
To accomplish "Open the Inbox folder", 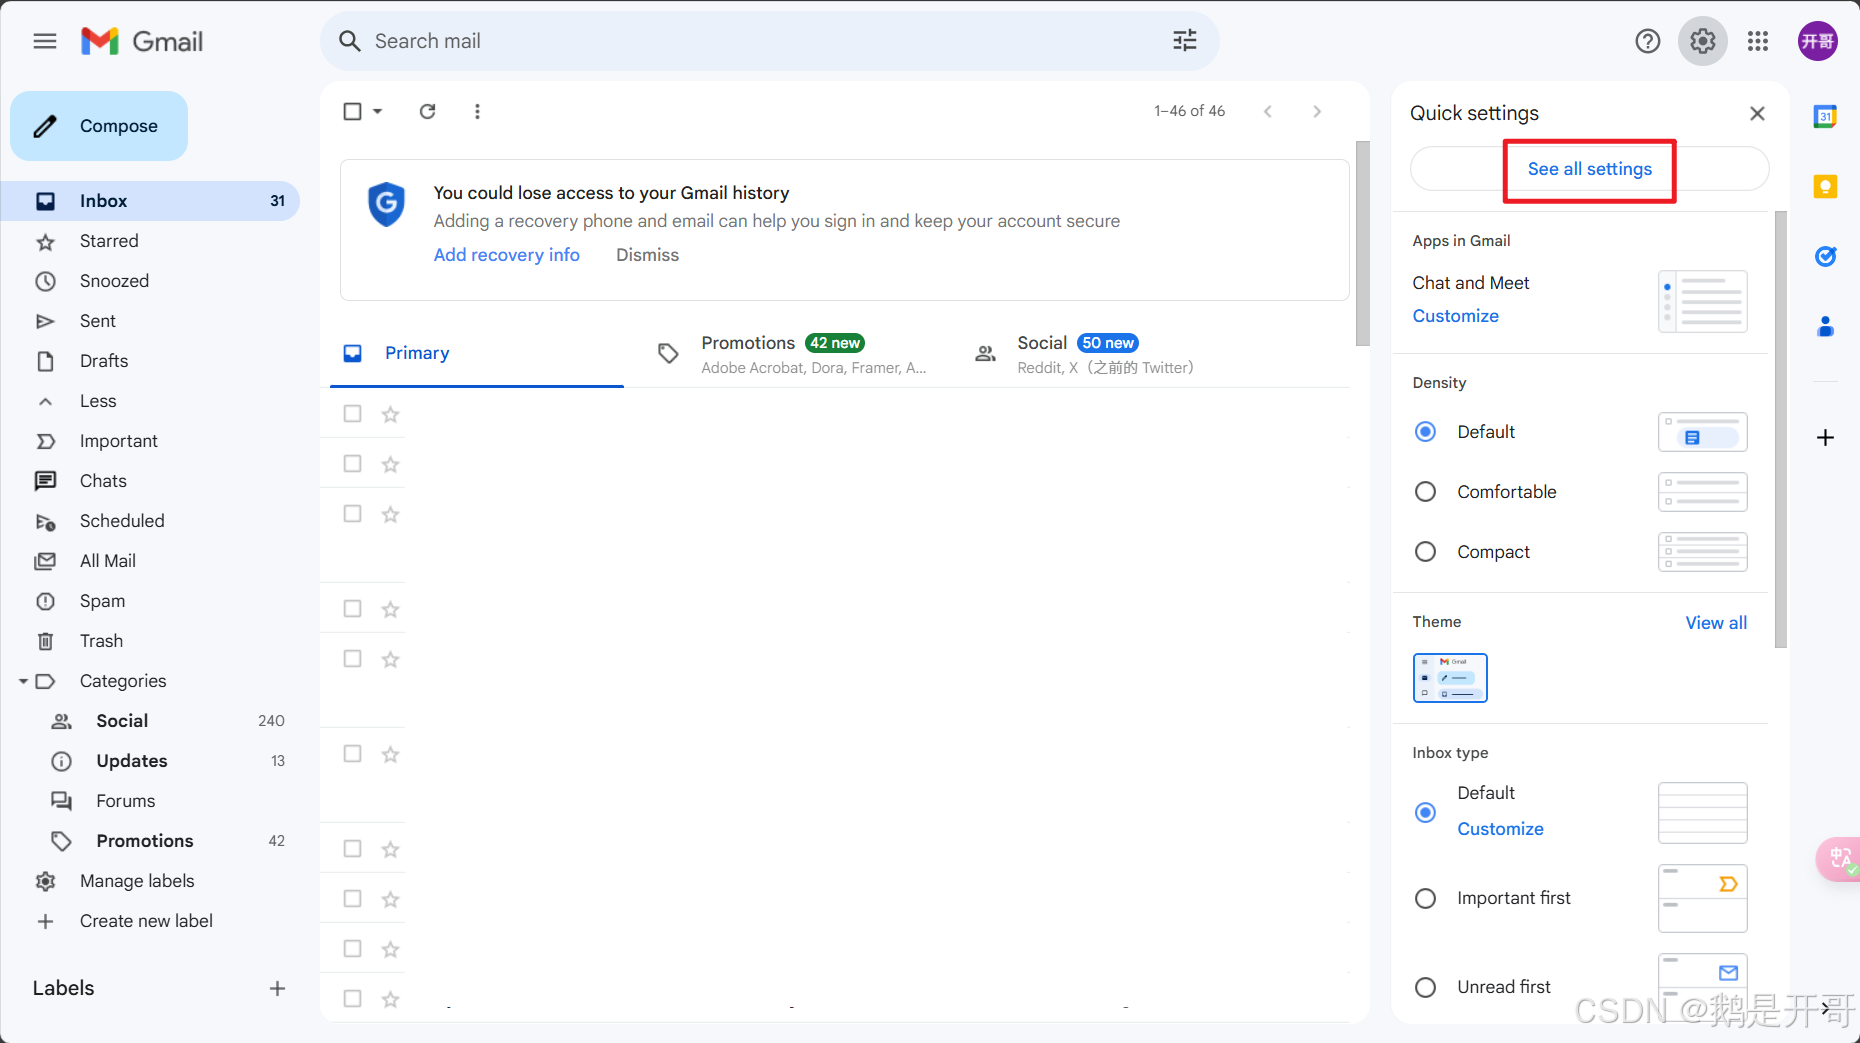I will (x=150, y=201).
